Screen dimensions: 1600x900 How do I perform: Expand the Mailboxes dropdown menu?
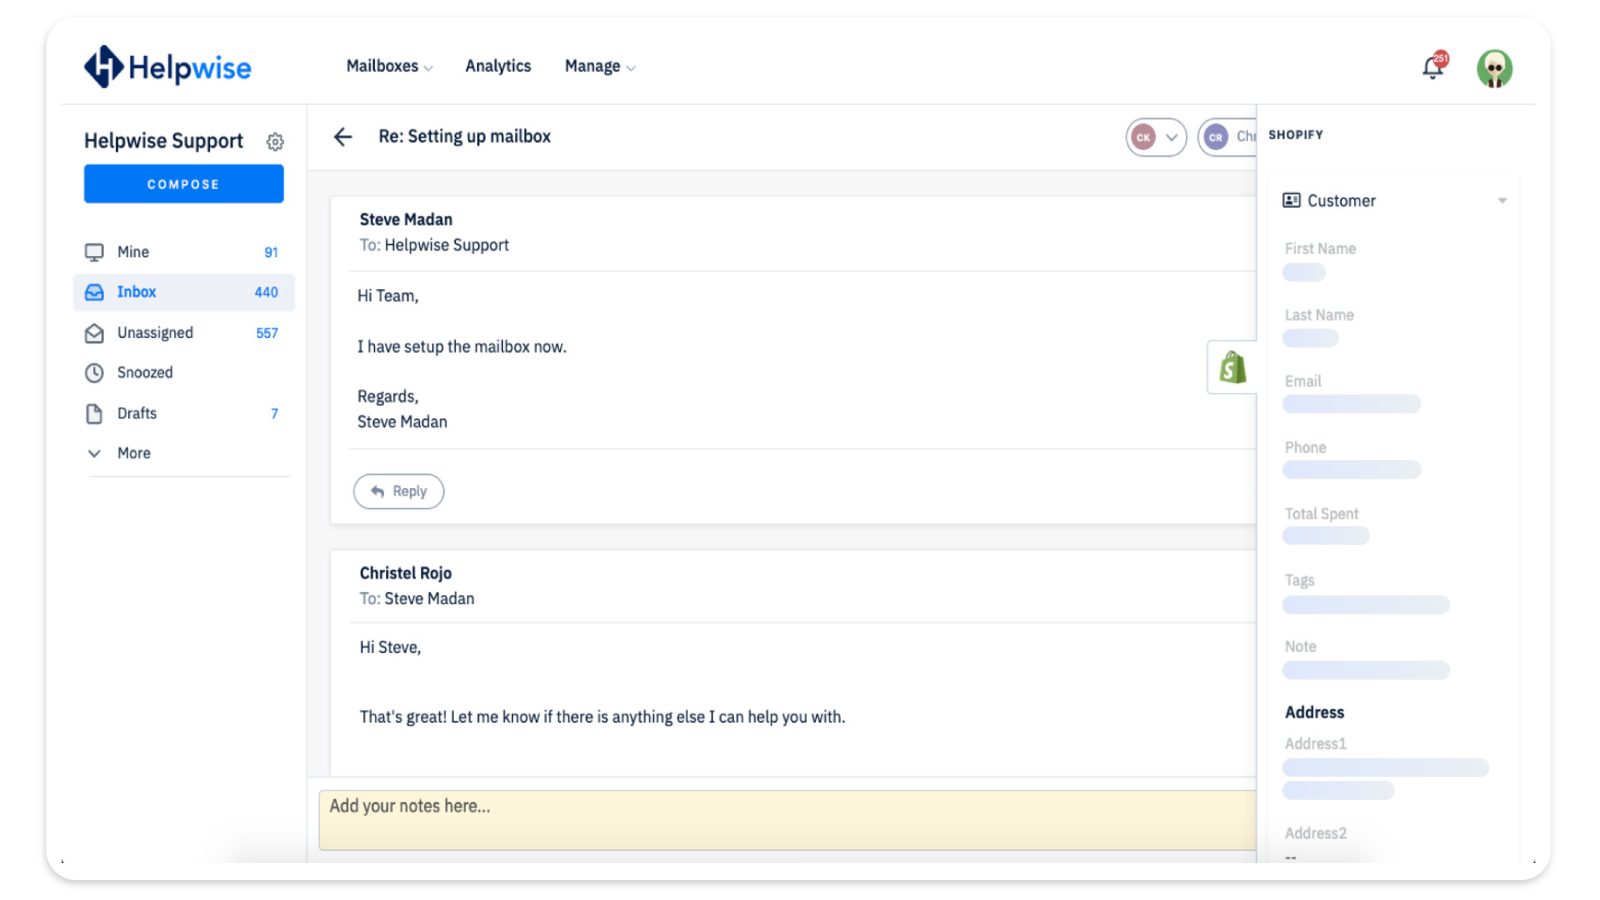[390, 66]
